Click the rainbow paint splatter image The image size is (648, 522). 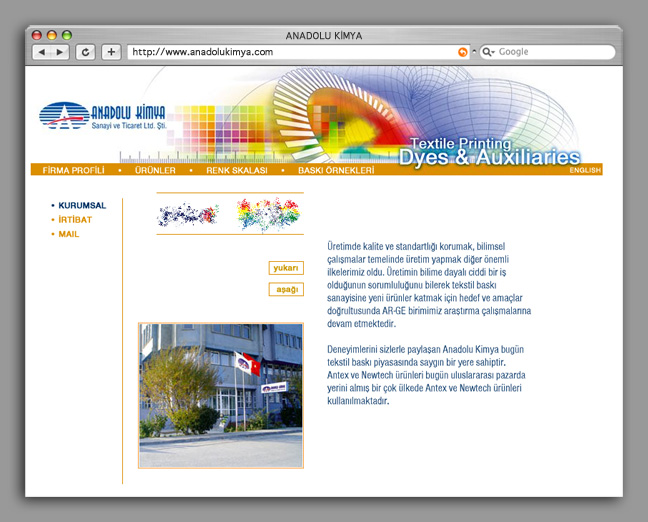(x=268, y=214)
